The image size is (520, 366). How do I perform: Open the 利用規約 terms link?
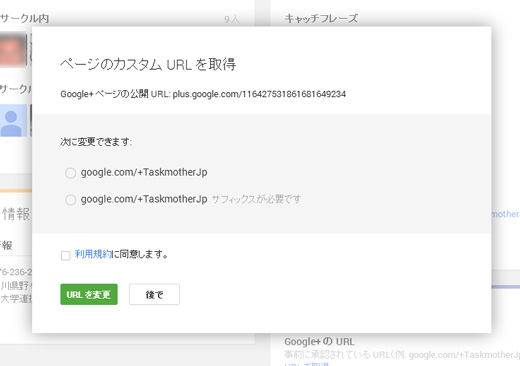point(93,254)
